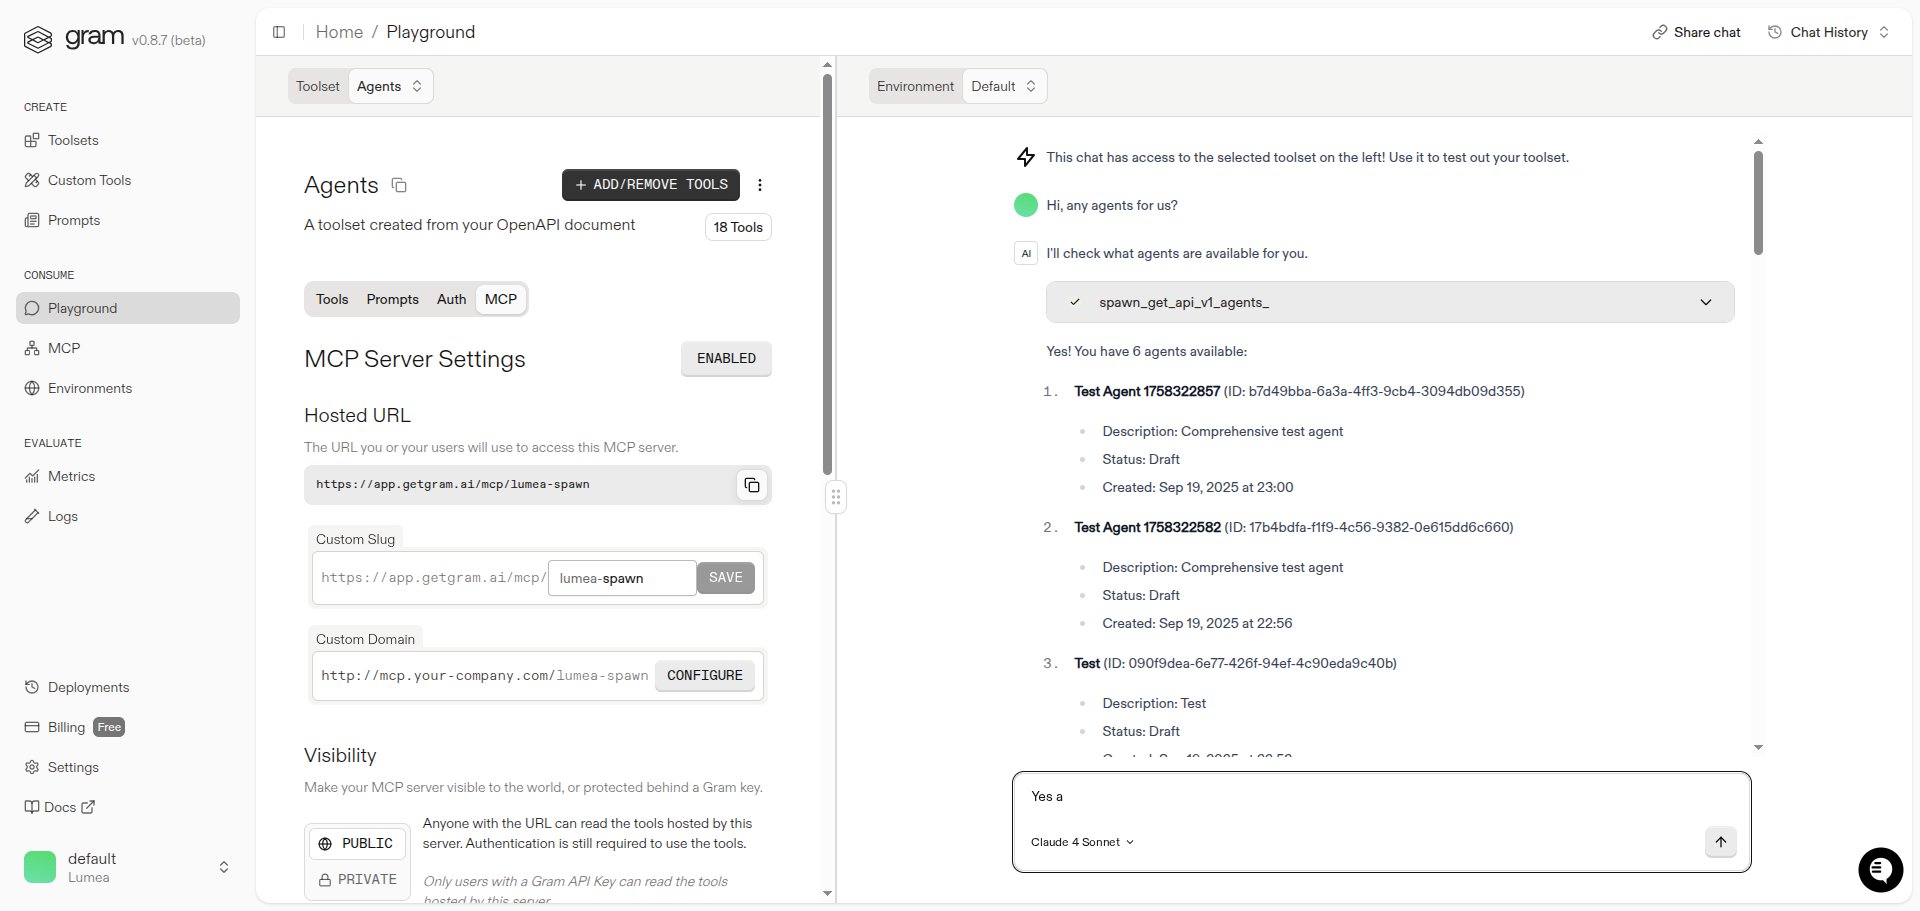
Task: Open the default Lumea organization switcher
Action: click(x=128, y=867)
